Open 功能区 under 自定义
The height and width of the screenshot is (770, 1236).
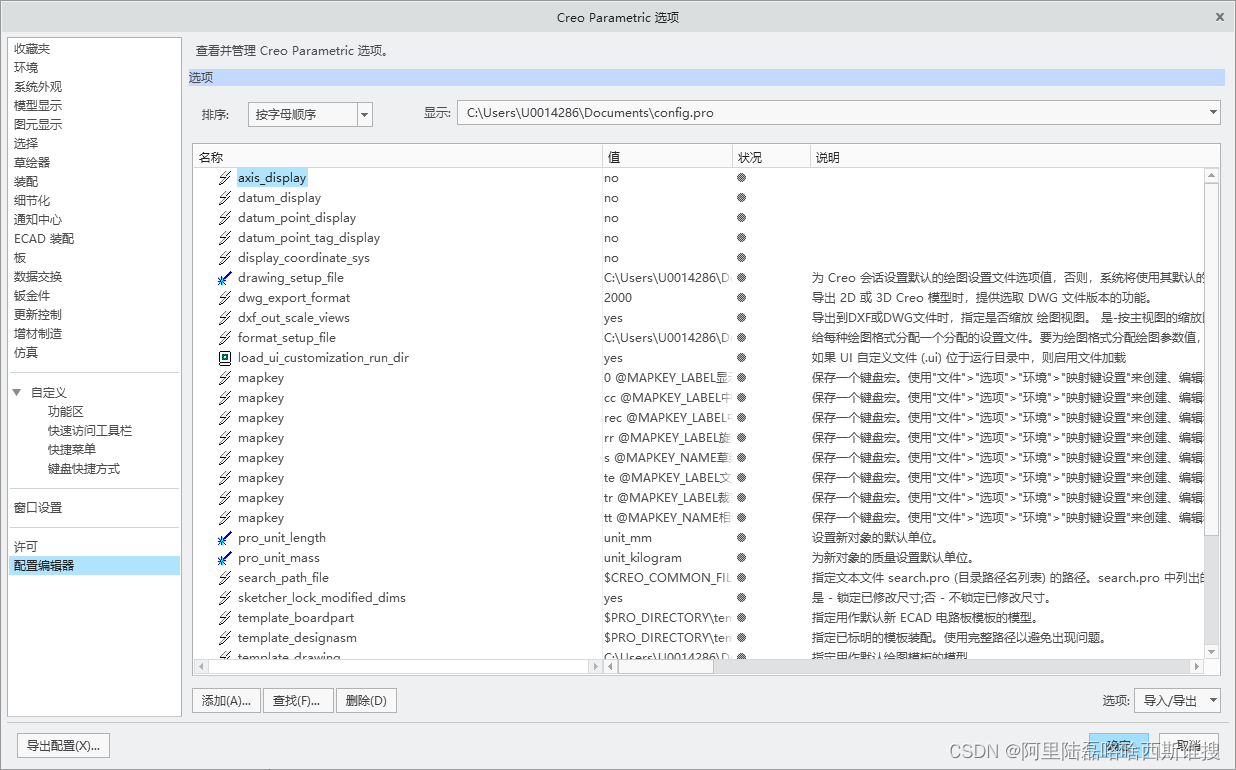66,412
